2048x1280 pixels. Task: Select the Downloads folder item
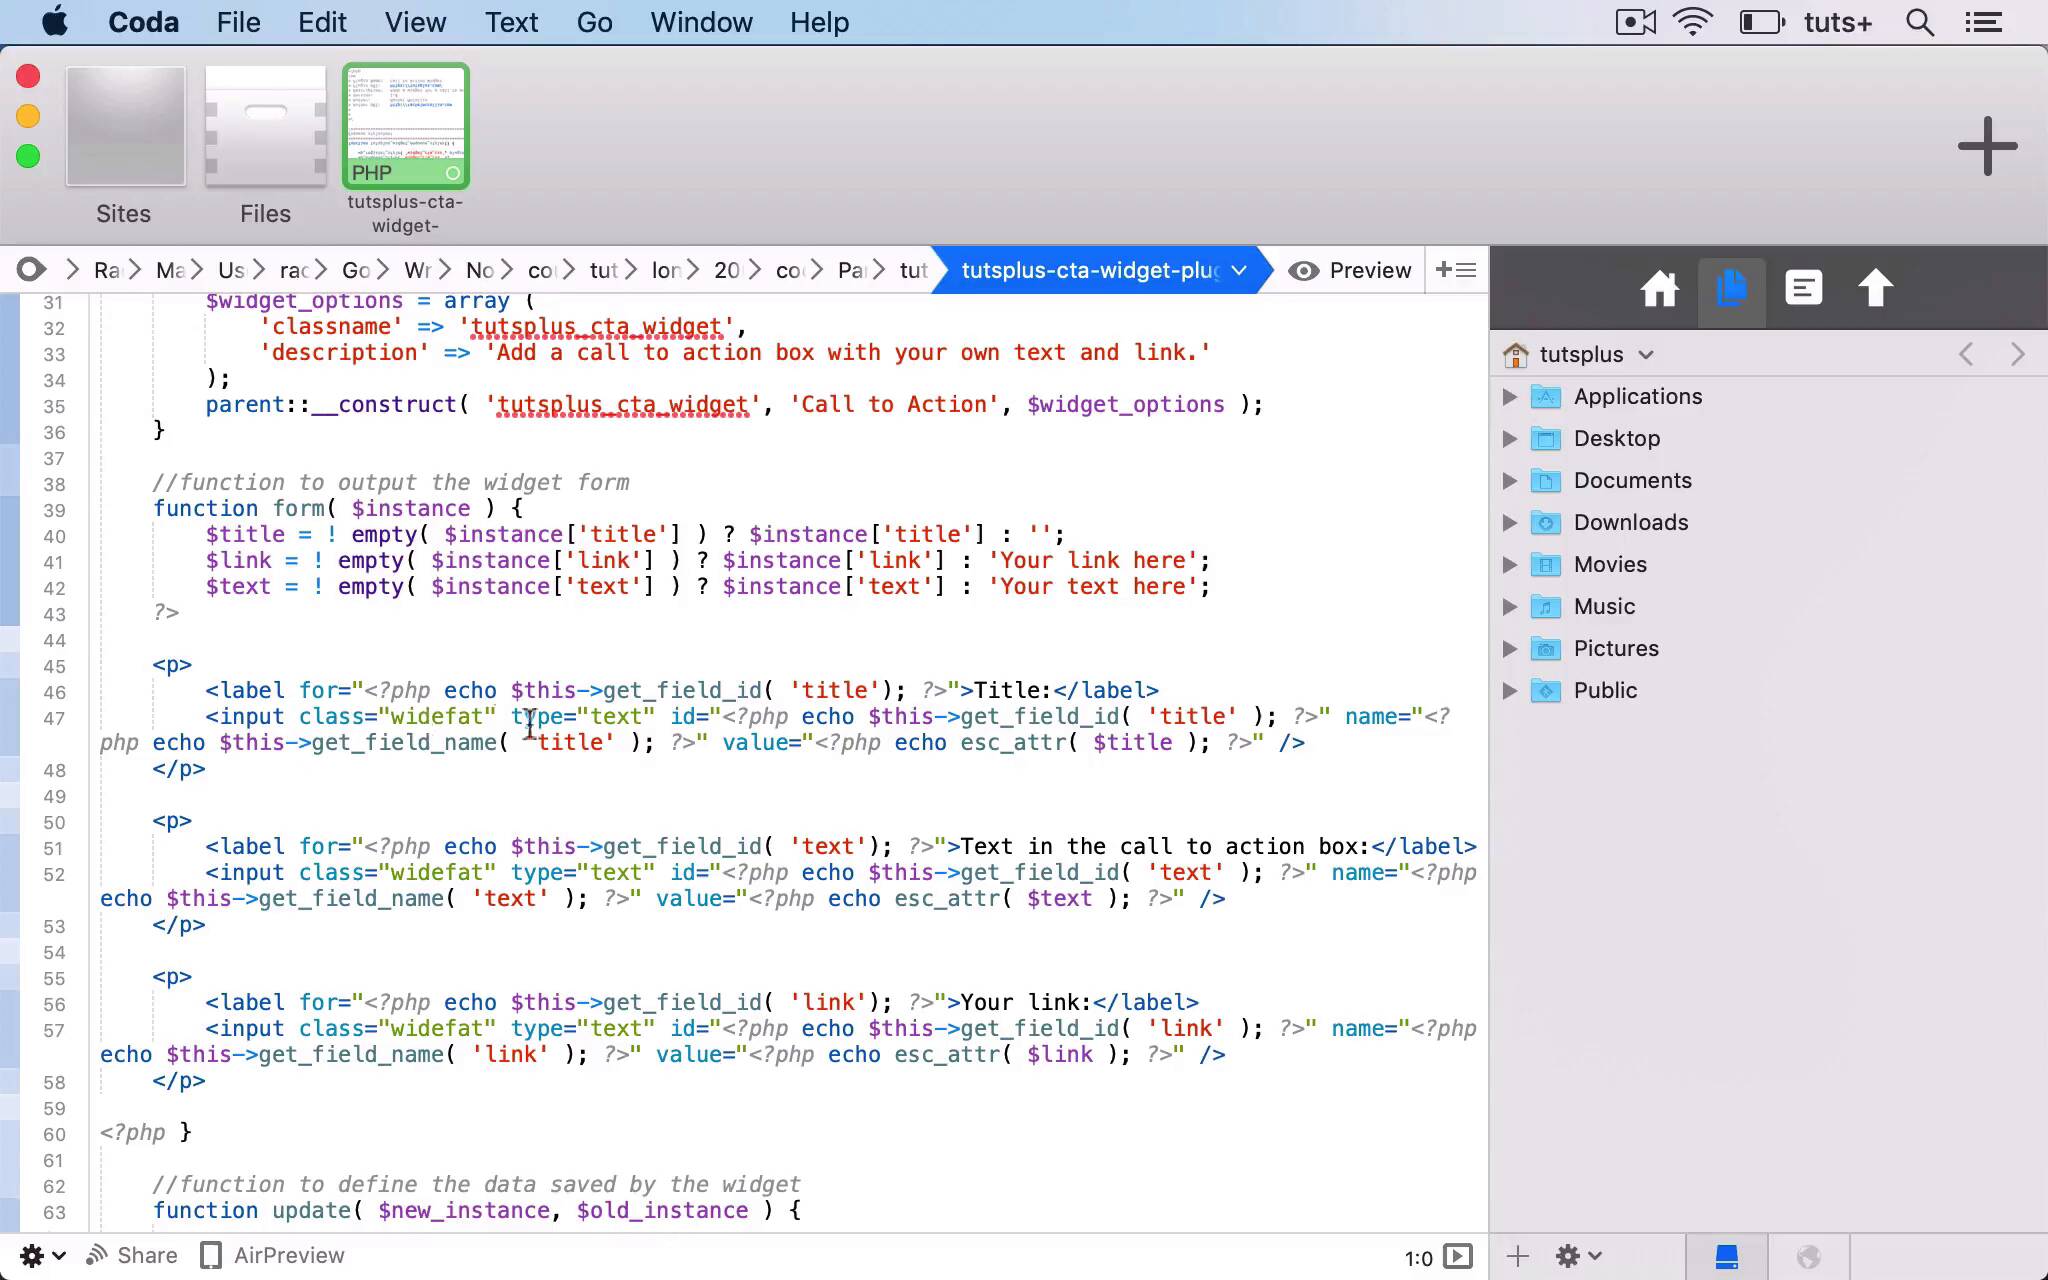coord(1630,522)
